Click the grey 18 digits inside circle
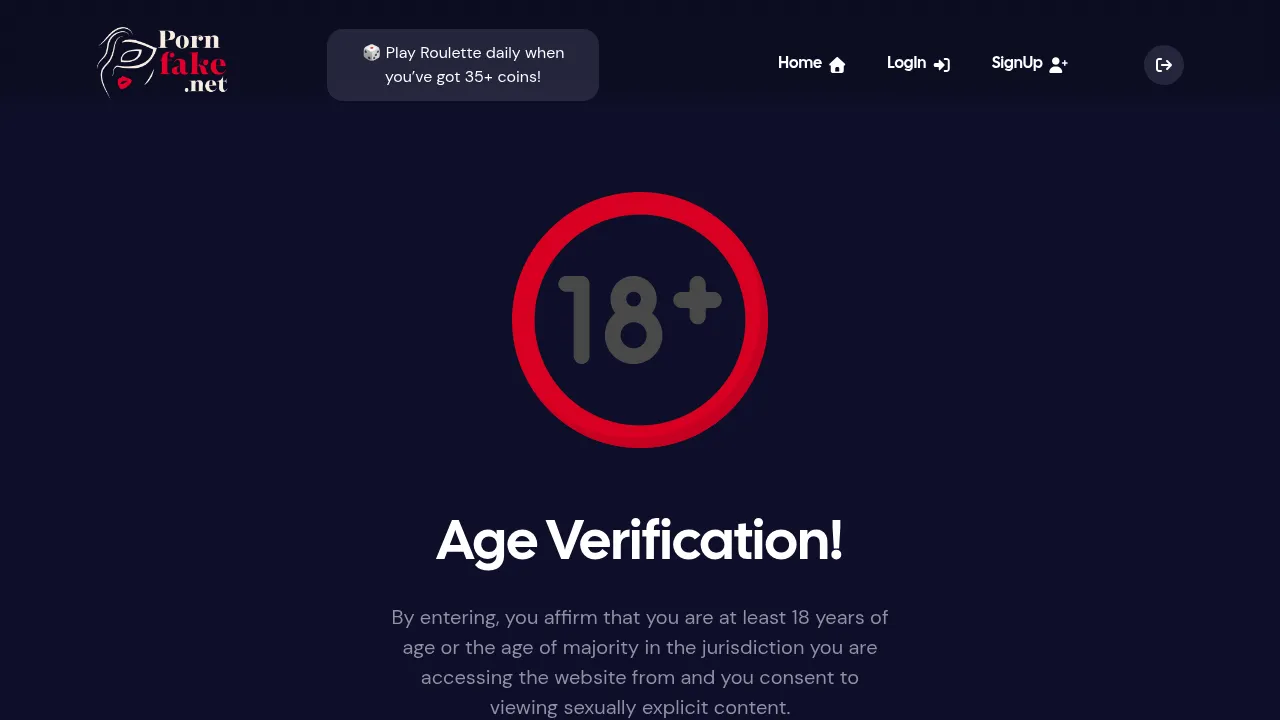Screen dimensions: 1280x720 click(x=610, y=320)
